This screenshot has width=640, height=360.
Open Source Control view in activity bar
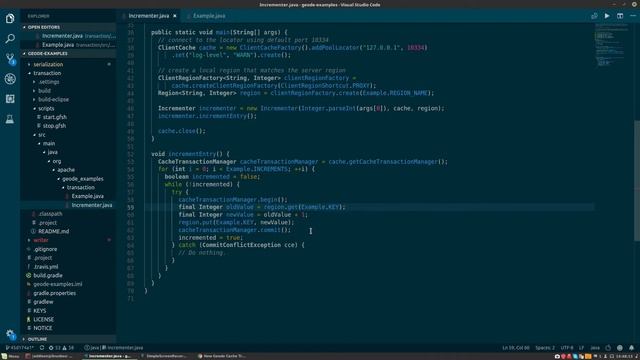click(x=10, y=59)
